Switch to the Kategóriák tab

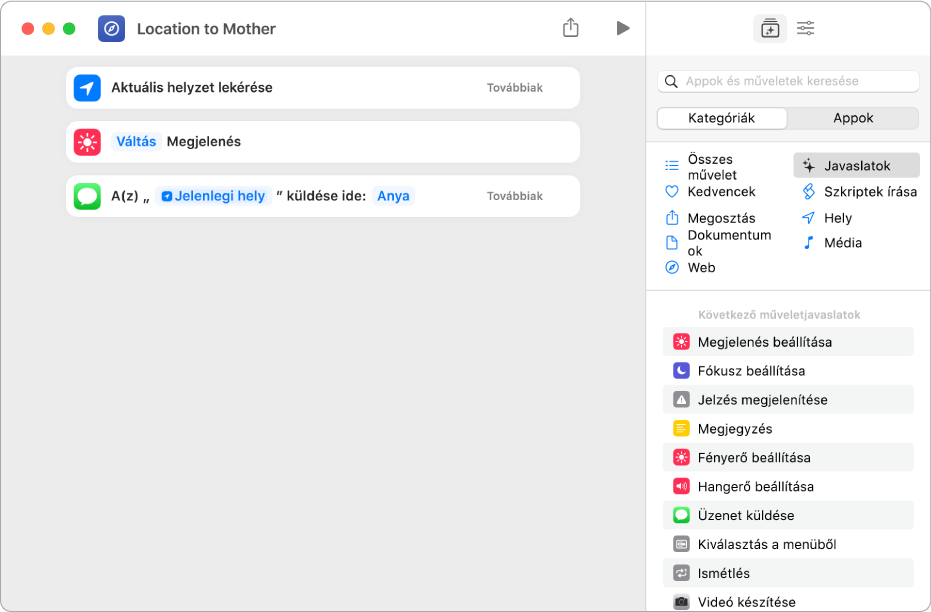(x=722, y=118)
